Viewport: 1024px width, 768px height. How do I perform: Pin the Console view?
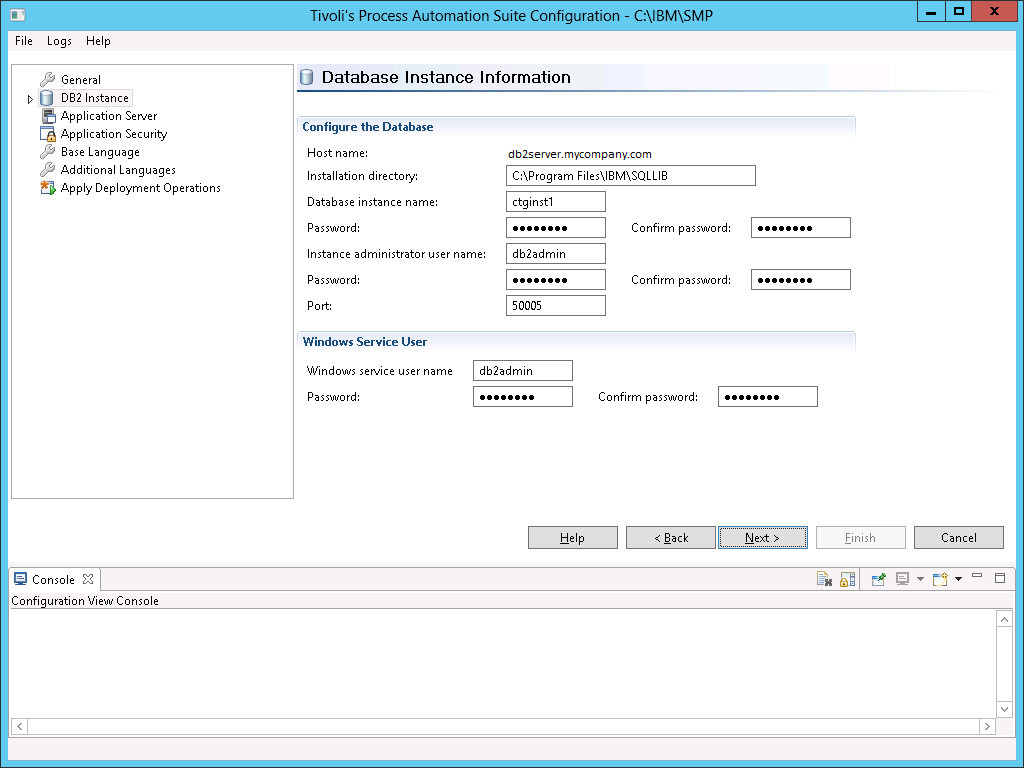pyautogui.click(x=878, y=579)
